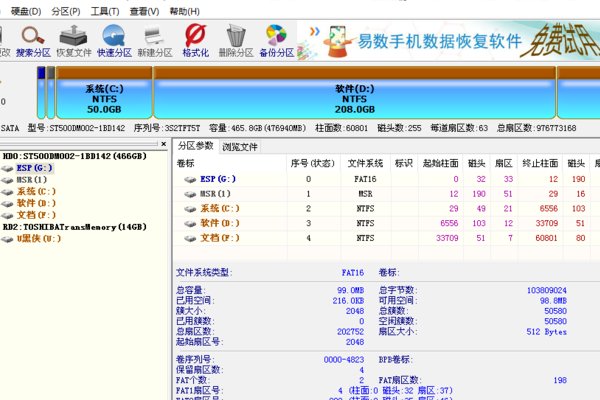Click the 搜索分区 magnifier icon
600x400 pixels.
33,35
